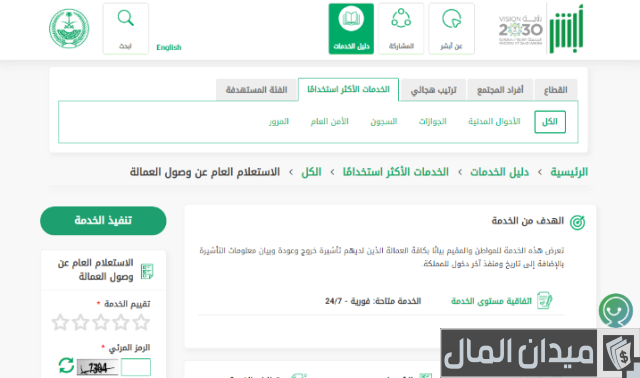Open دليل الخدمات breadcrumb link

[499, 172]
